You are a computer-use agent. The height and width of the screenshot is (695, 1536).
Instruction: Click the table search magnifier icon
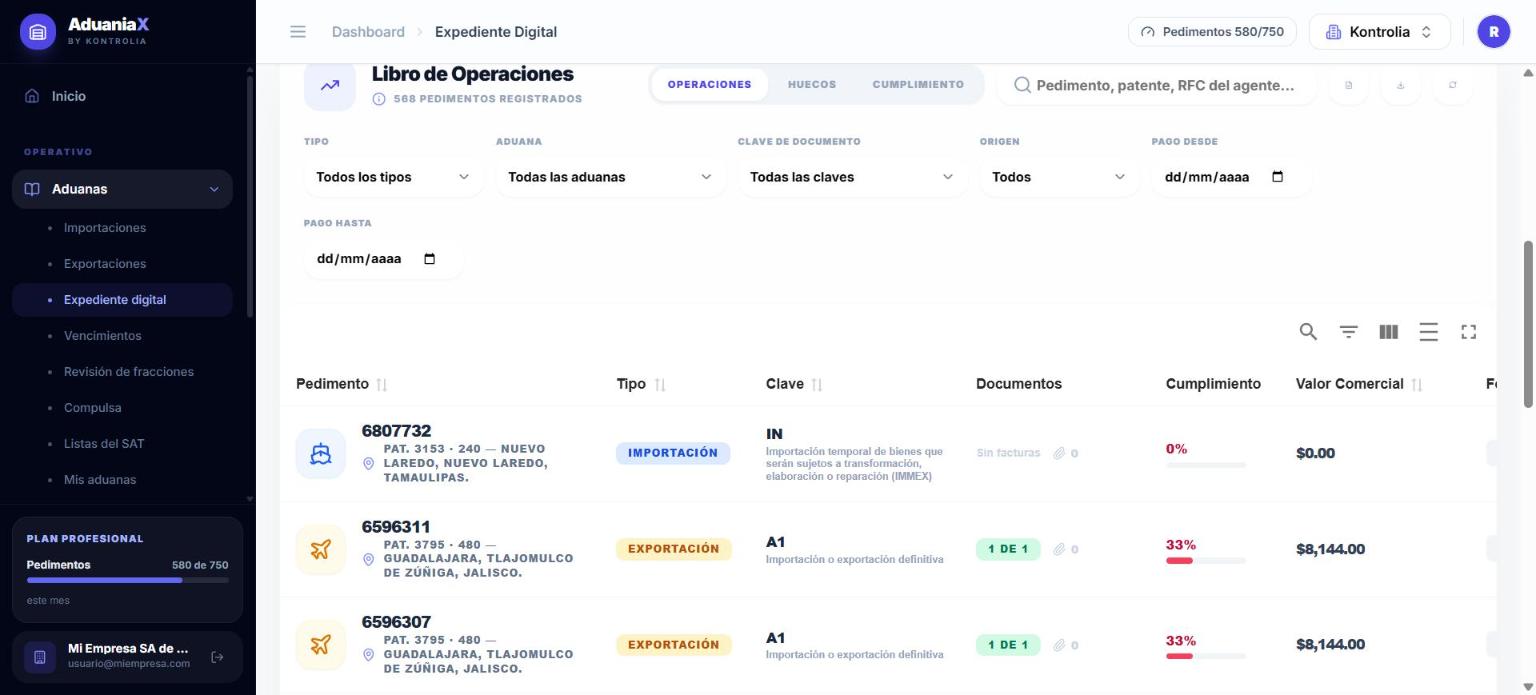tap(1308, 332)
